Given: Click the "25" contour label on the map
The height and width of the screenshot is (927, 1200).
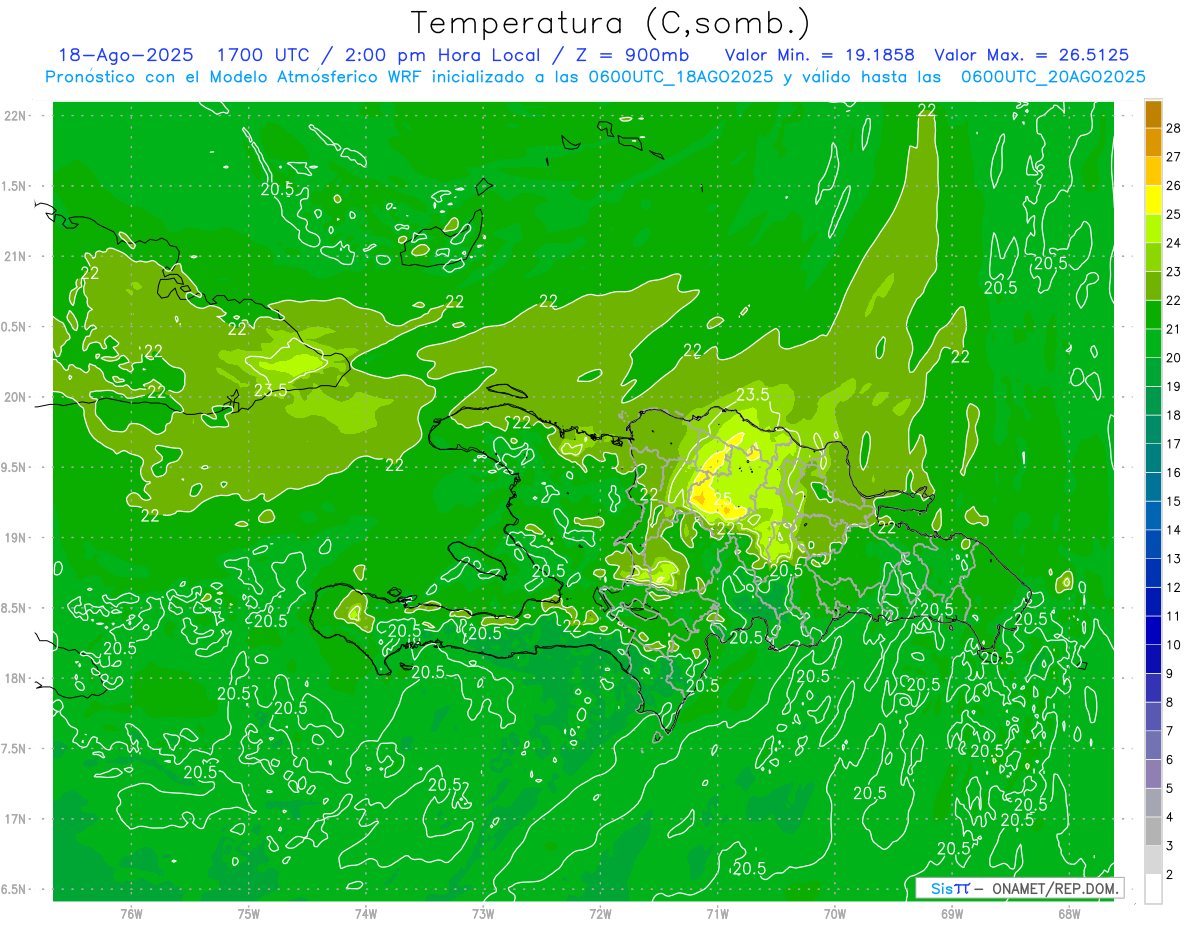Looking at the screenshot, I should 722,499.
